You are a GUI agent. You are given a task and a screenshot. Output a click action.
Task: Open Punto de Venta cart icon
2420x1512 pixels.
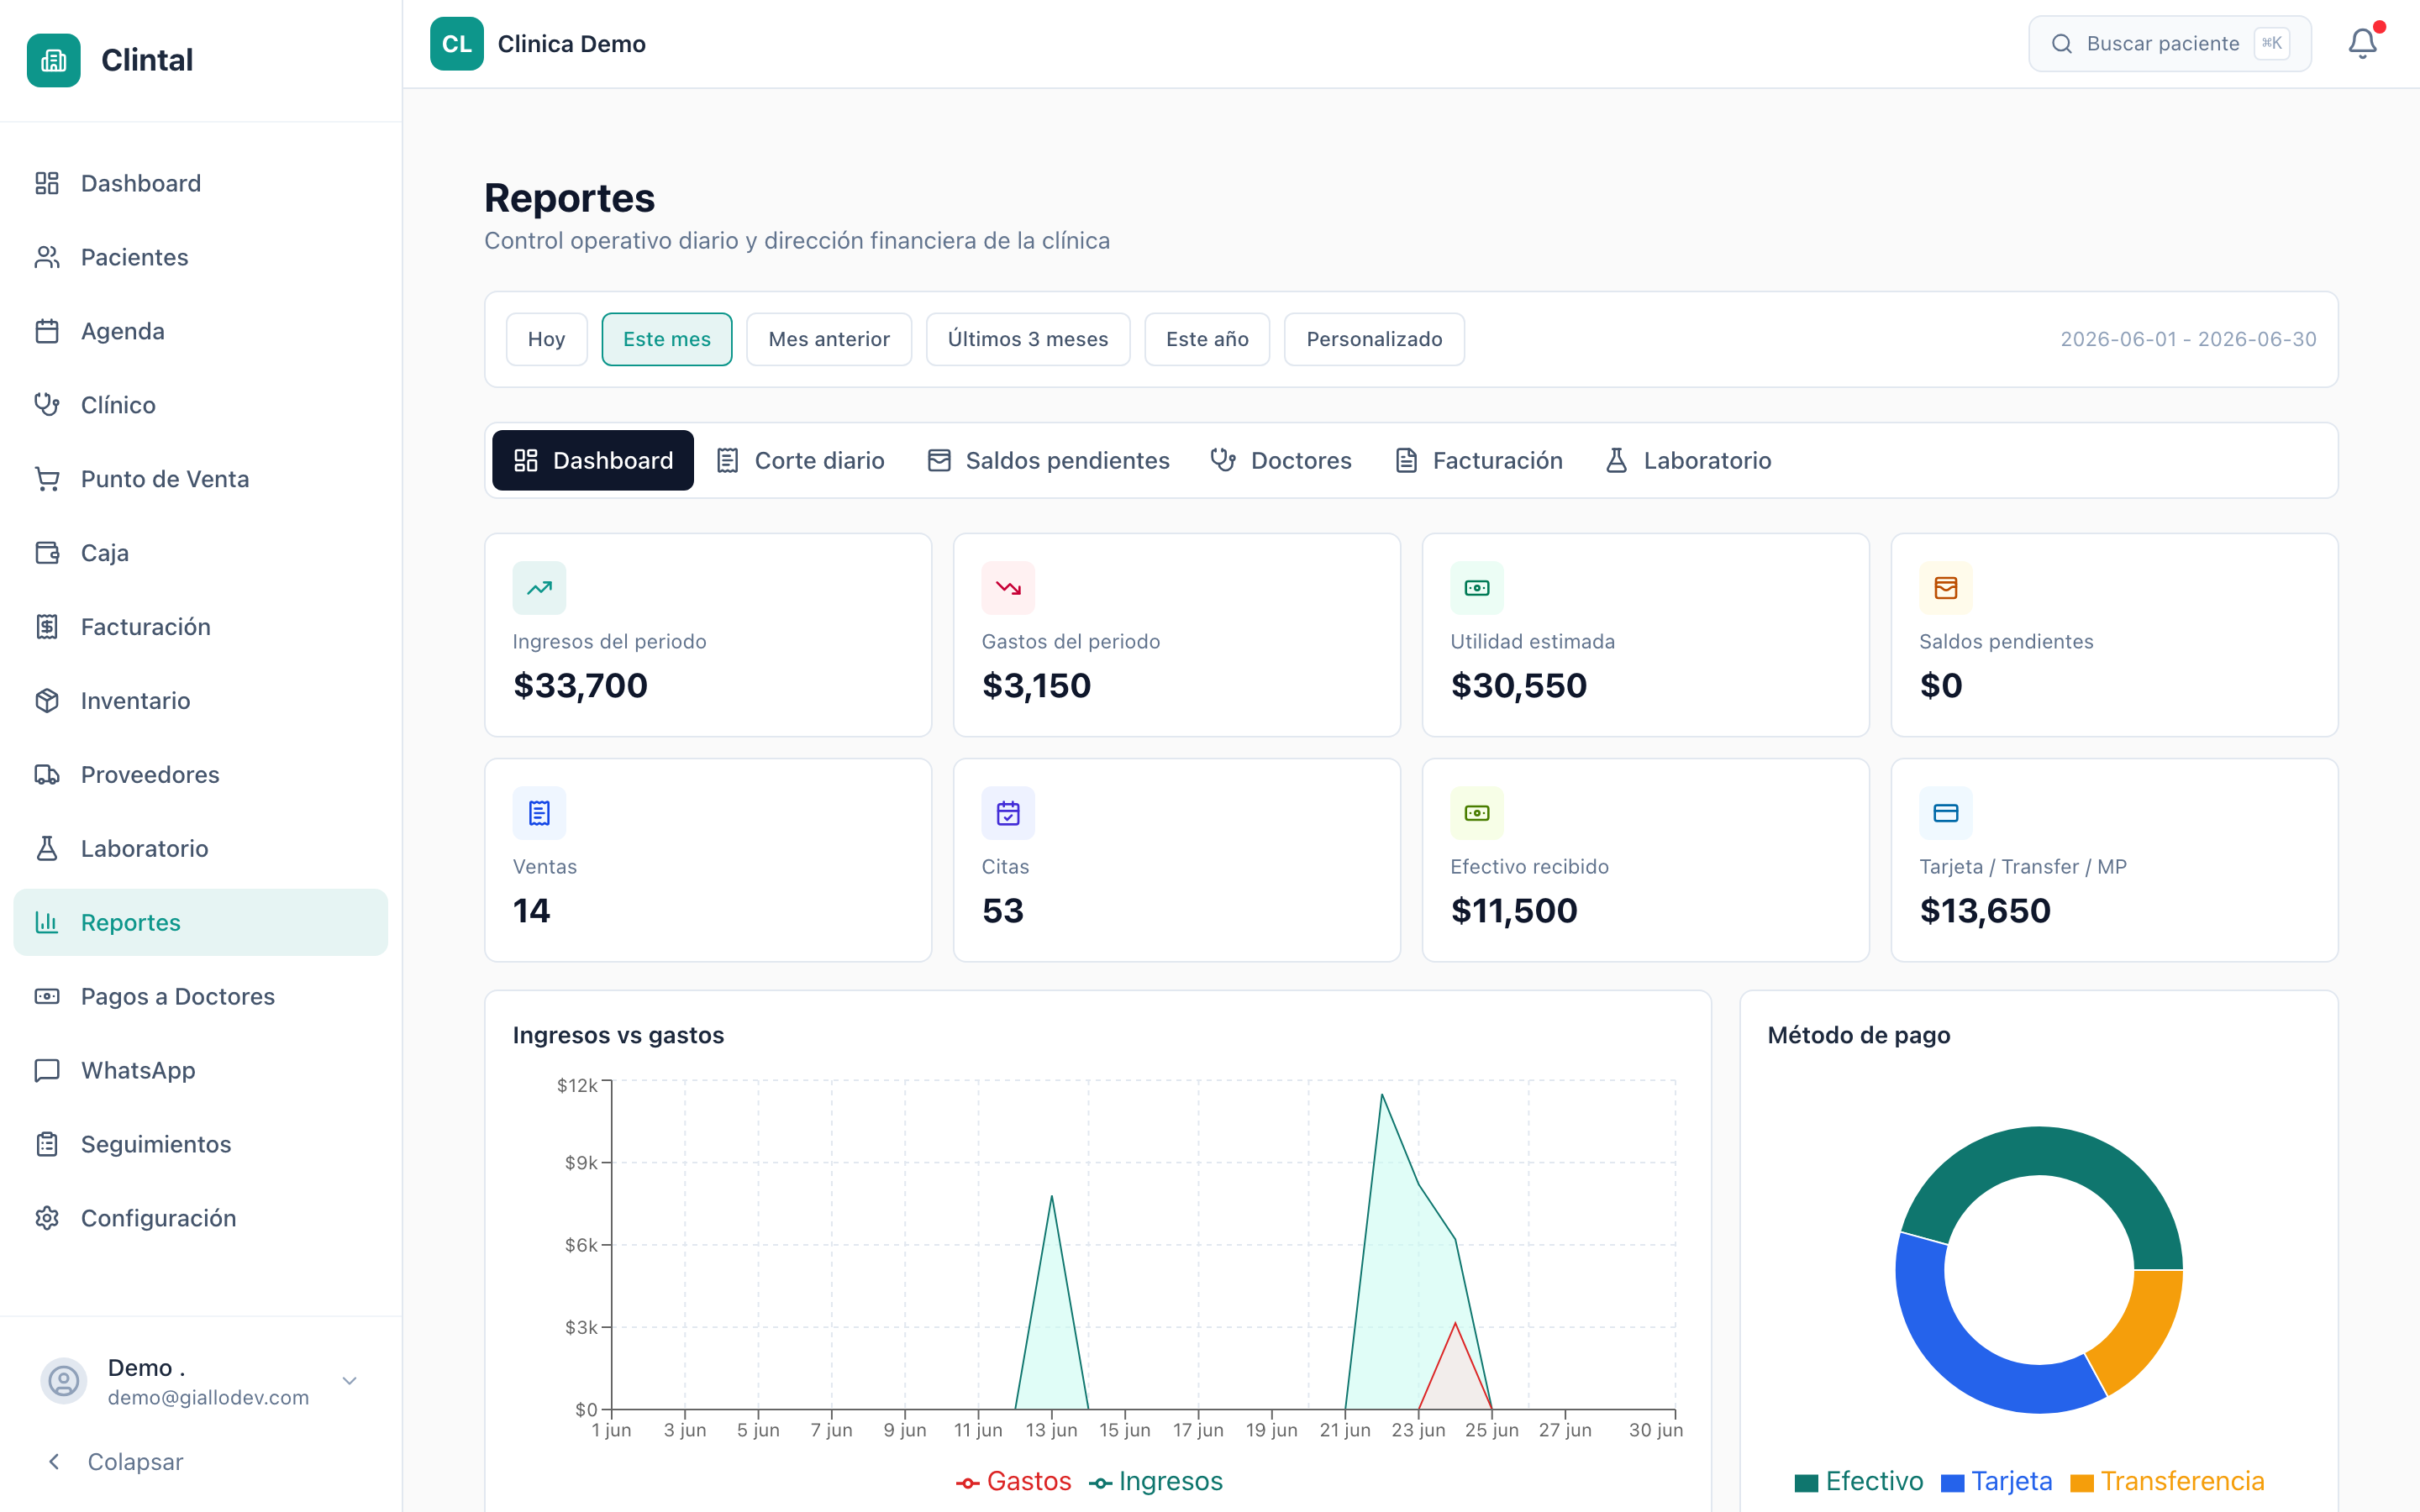(x=47, y=479)
